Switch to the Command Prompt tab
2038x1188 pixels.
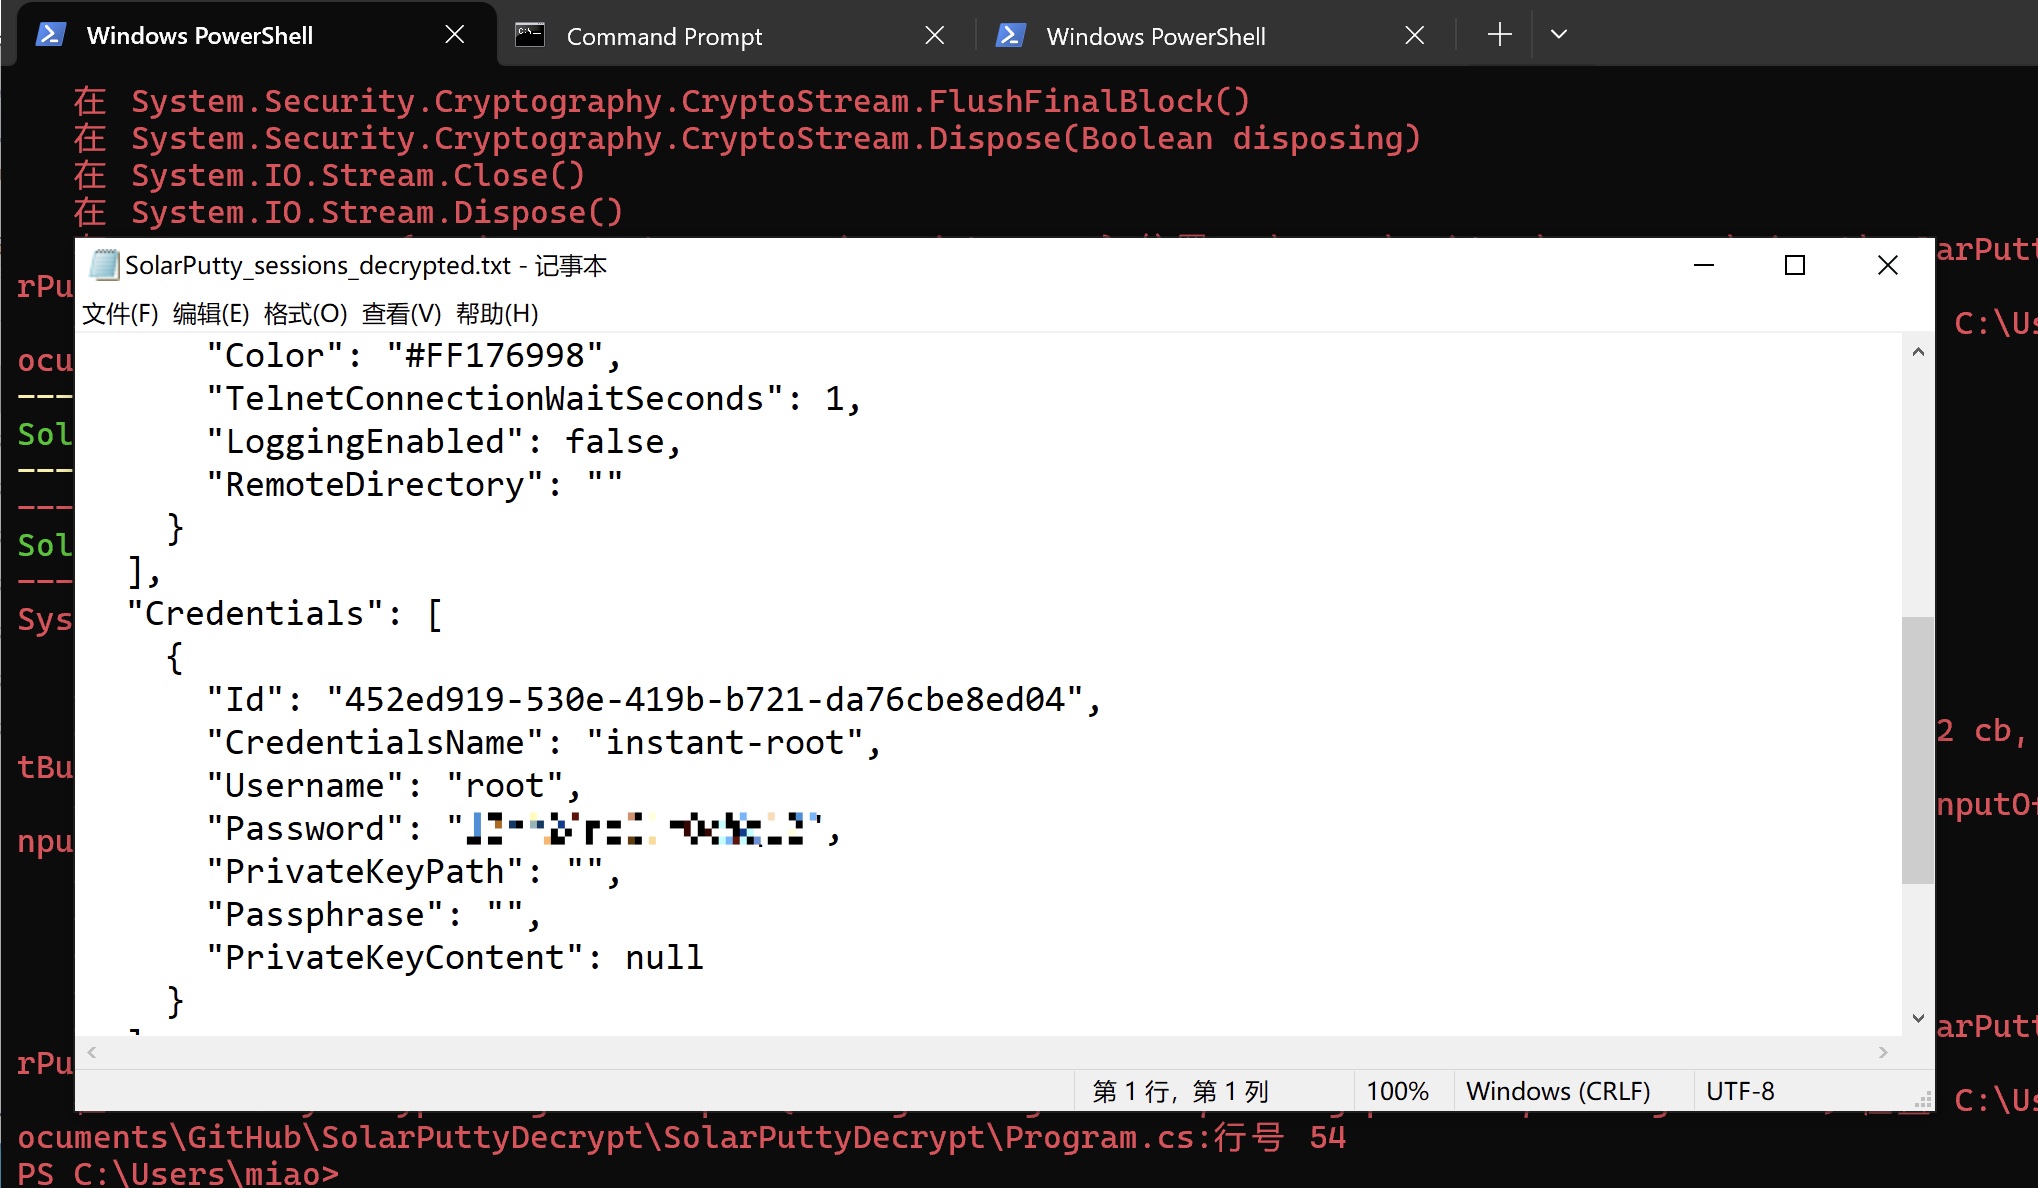(664, 37)
